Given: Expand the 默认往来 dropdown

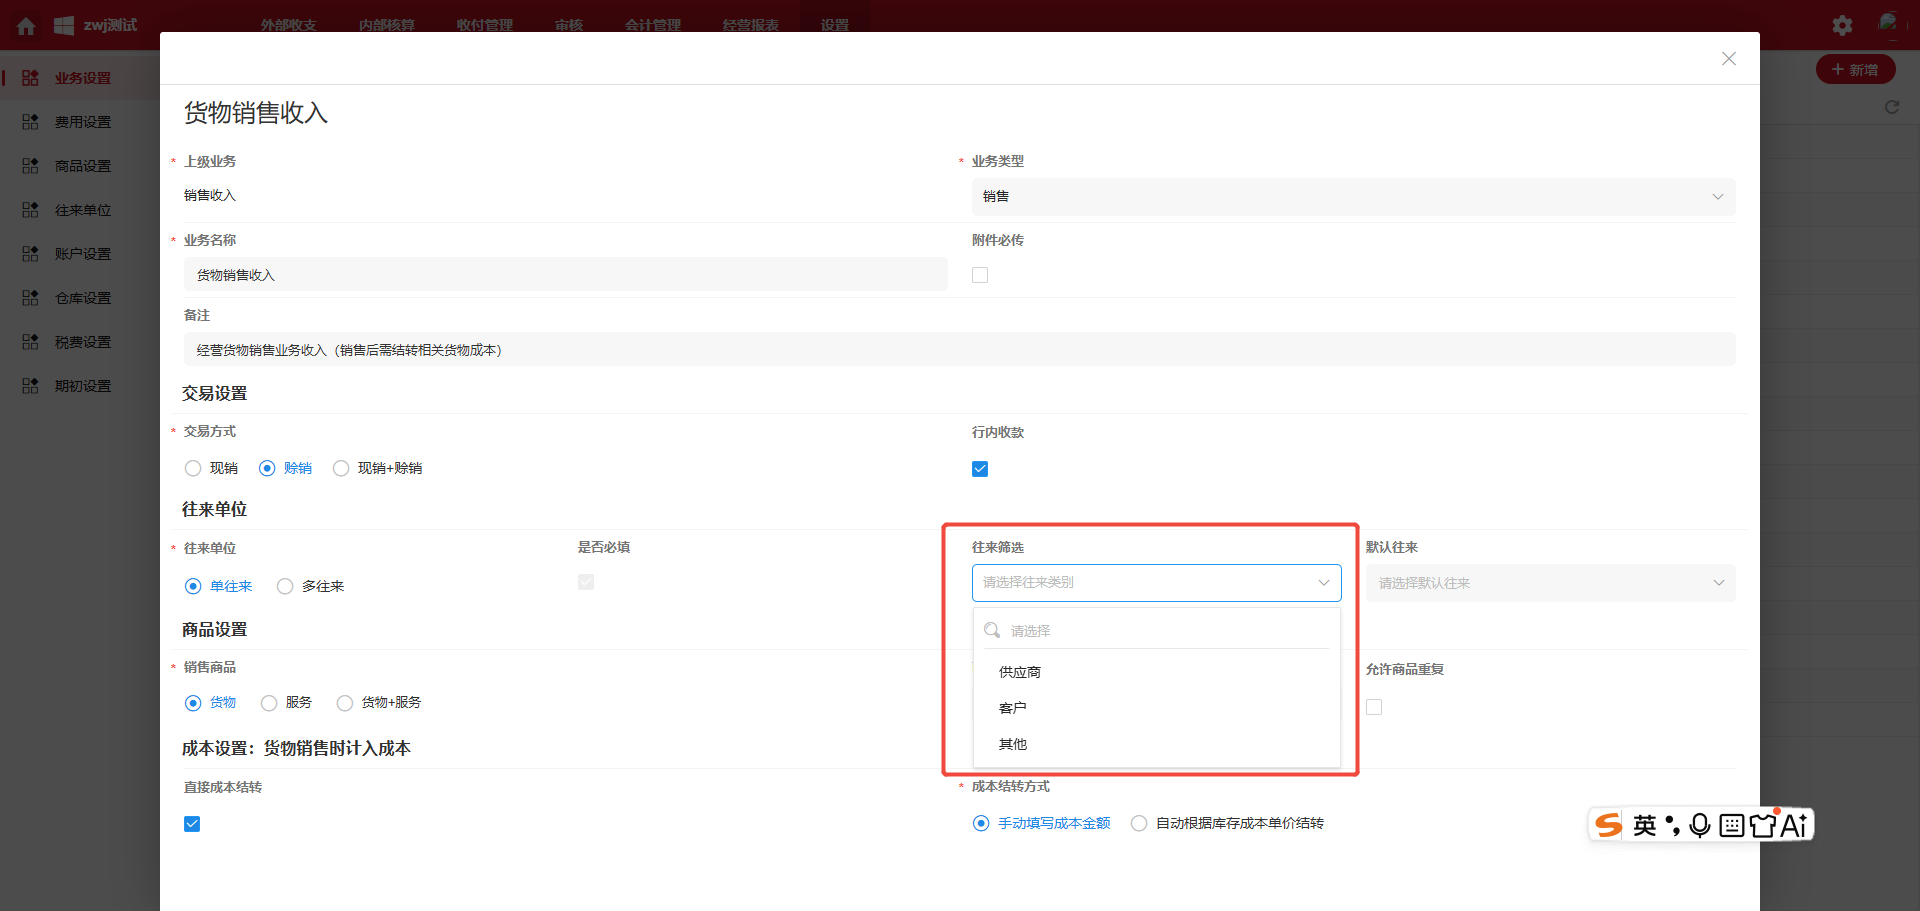Looking at the screenshot, I should click(x=1549, y=583).
